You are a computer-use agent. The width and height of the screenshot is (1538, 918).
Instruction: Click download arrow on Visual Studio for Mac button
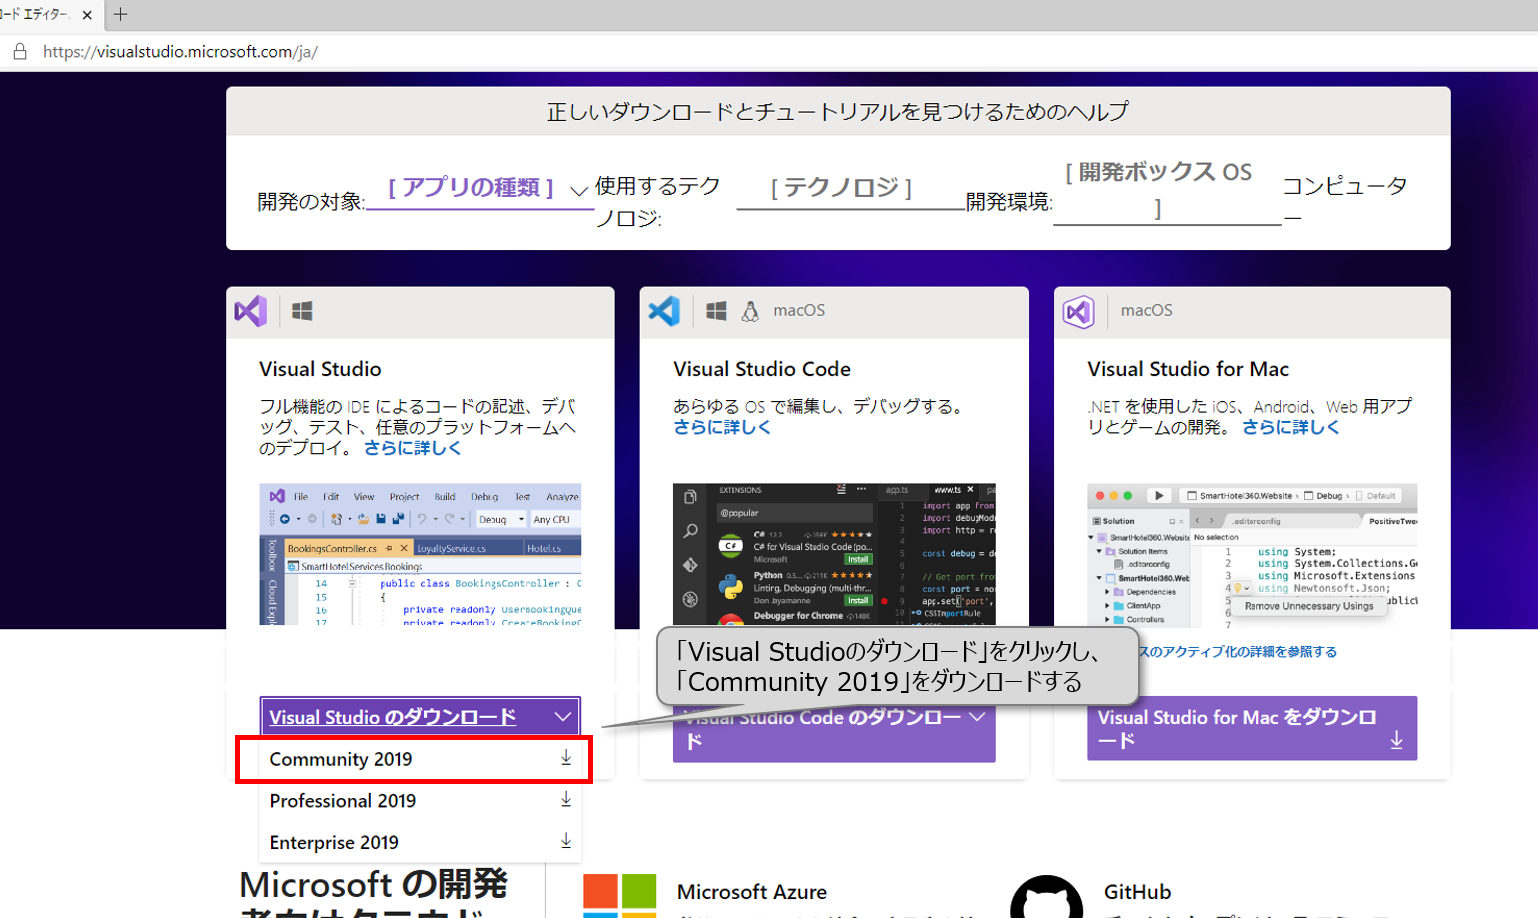1396,741
